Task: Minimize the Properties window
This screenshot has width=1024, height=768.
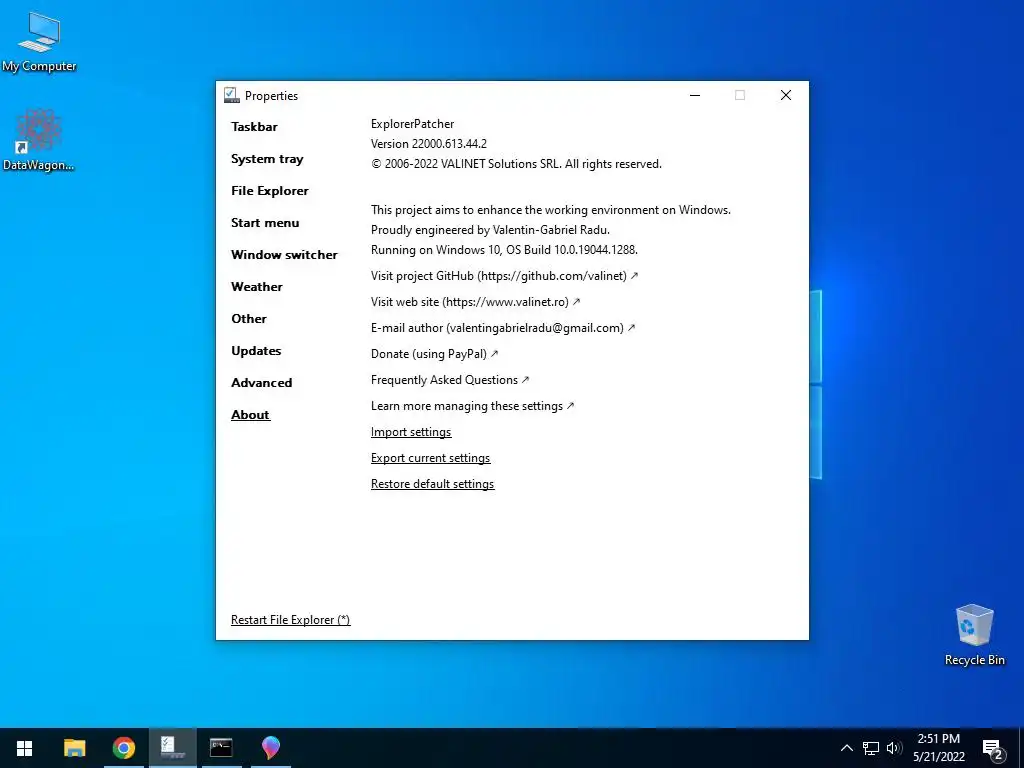Action: coord(695,95)
